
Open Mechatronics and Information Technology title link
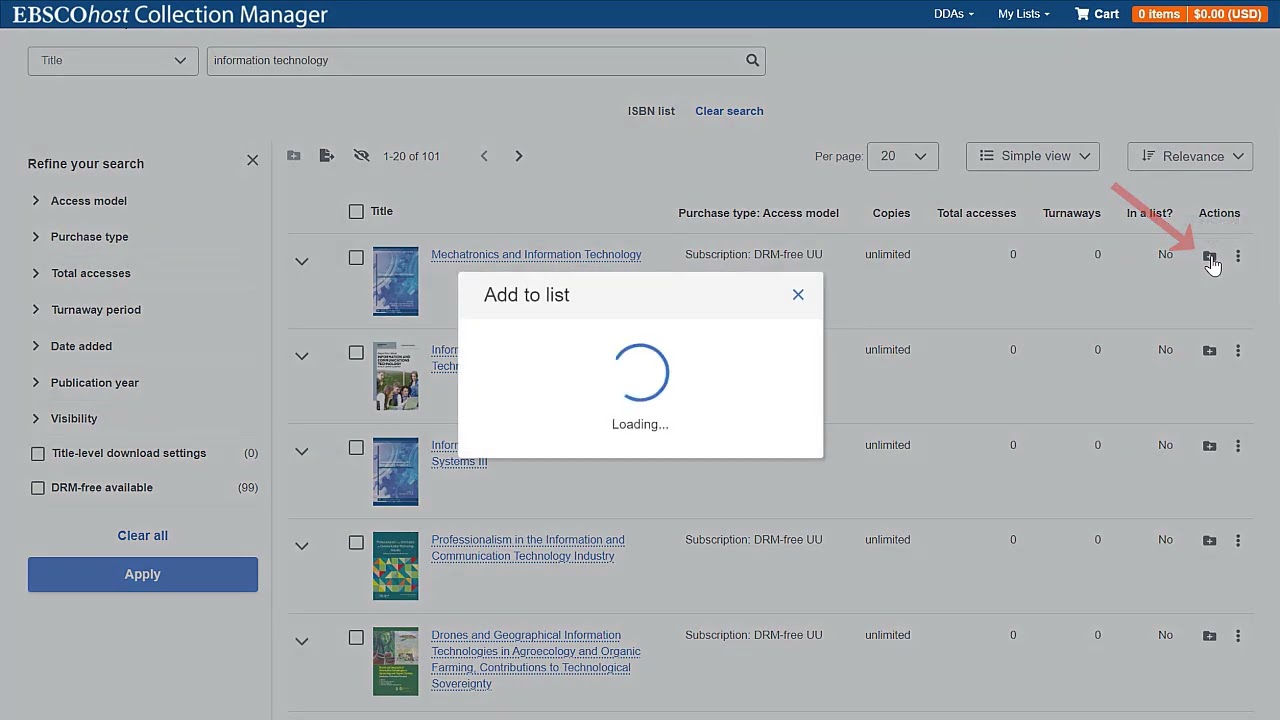coord(536,254)
